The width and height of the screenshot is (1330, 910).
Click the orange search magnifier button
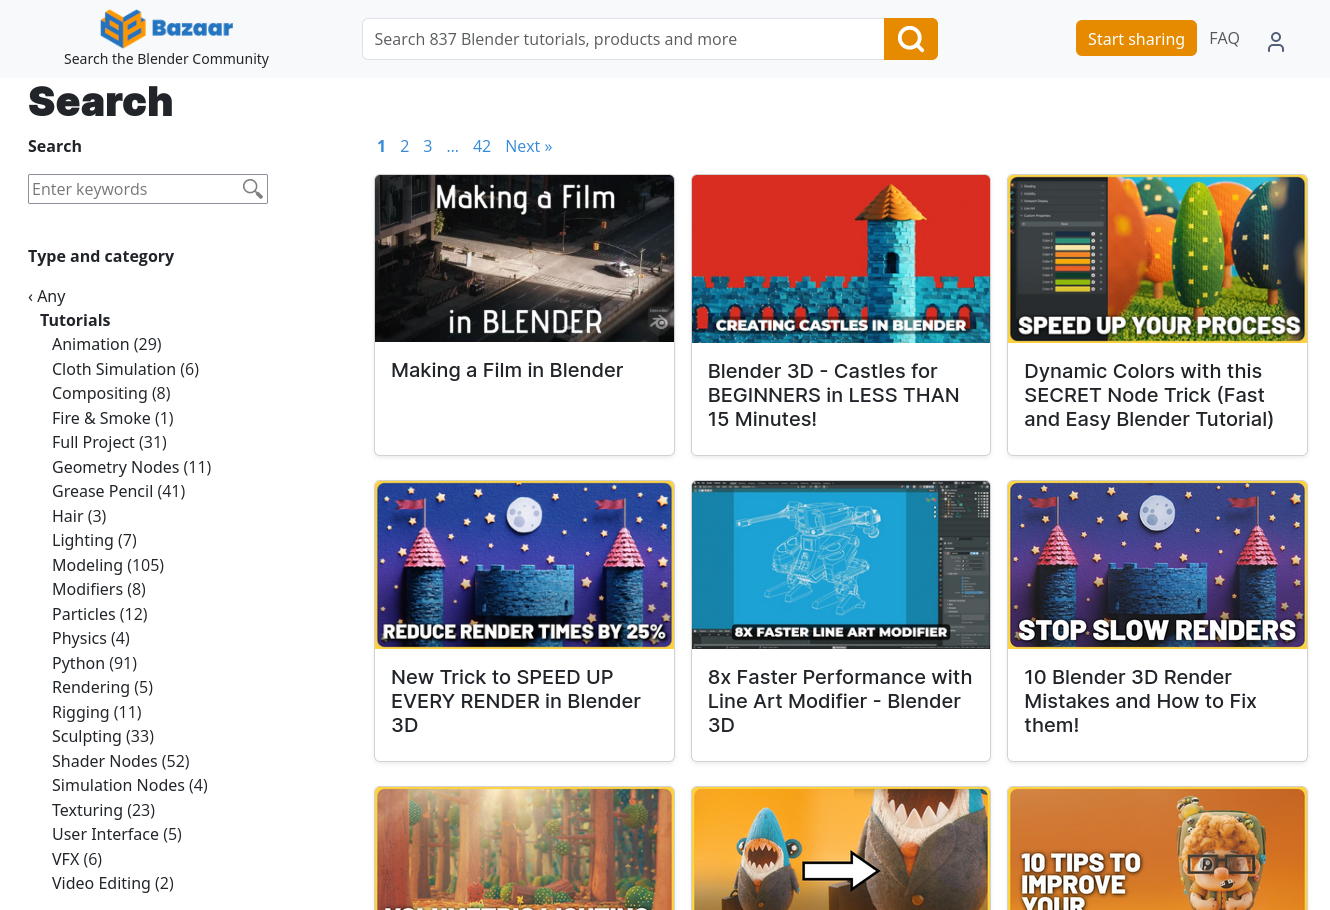(x=910, y=39)
